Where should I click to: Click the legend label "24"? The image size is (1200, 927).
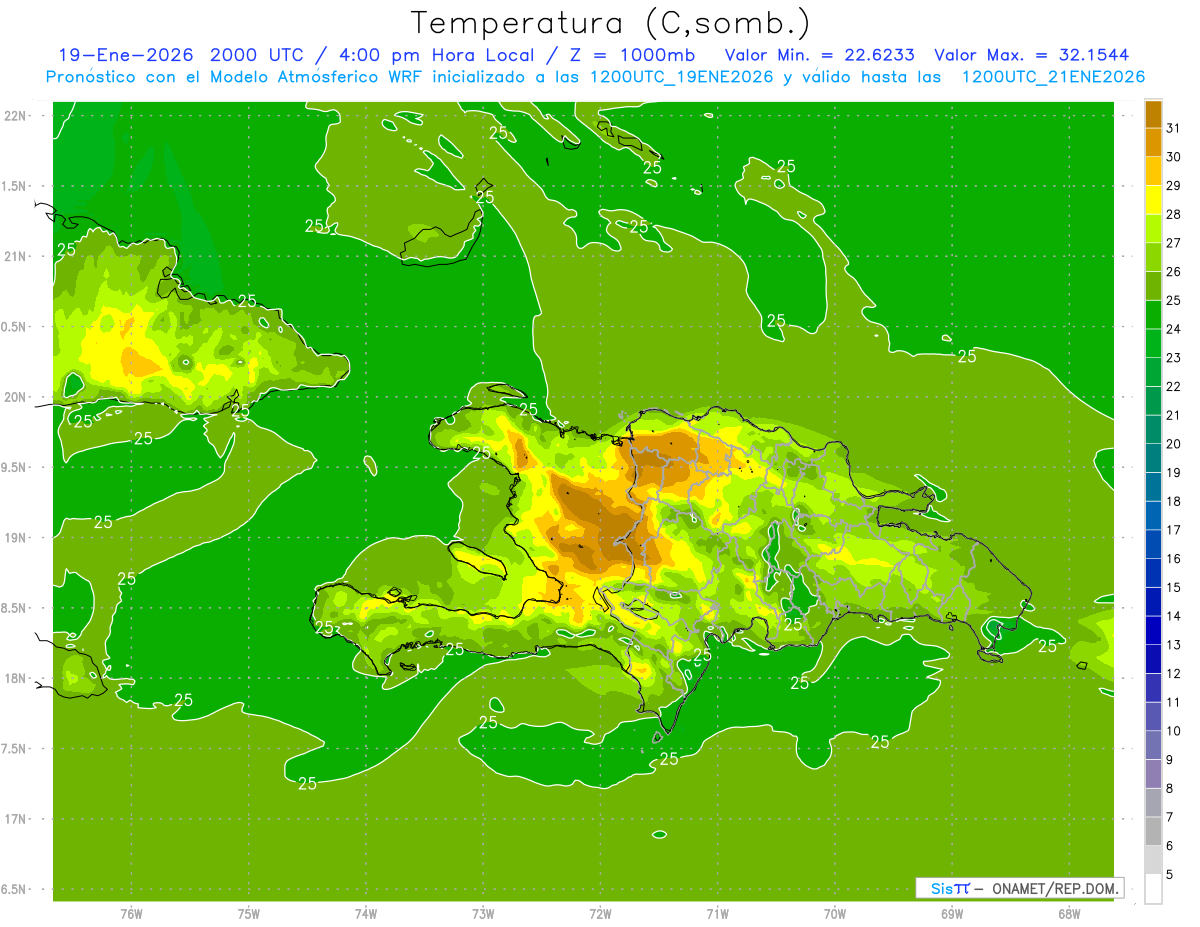click(1174, 328)
